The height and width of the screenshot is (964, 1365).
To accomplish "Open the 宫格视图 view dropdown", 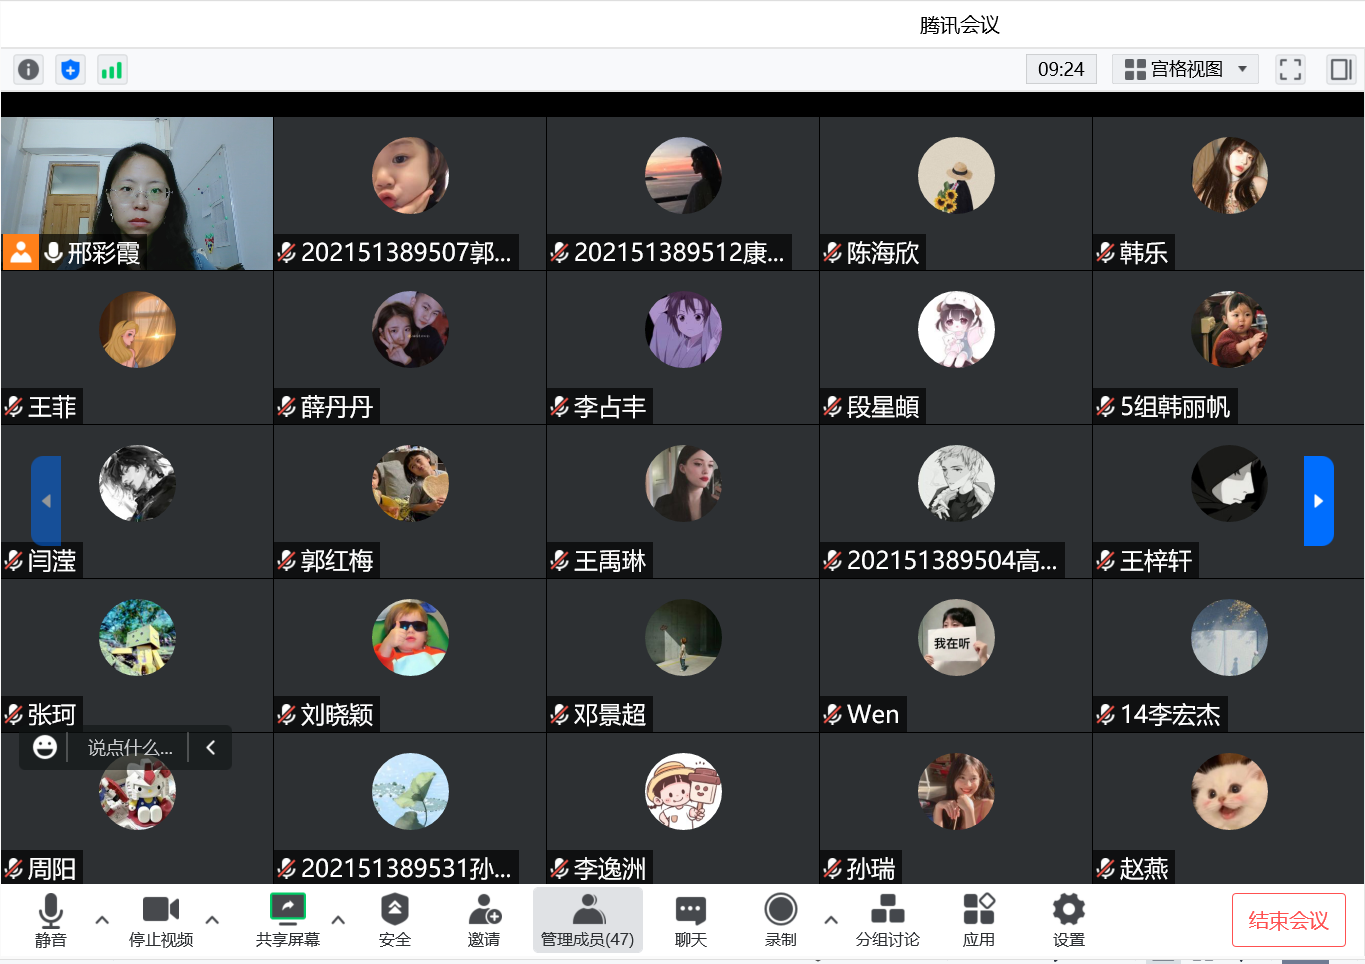I will [x=1185, y=69].
